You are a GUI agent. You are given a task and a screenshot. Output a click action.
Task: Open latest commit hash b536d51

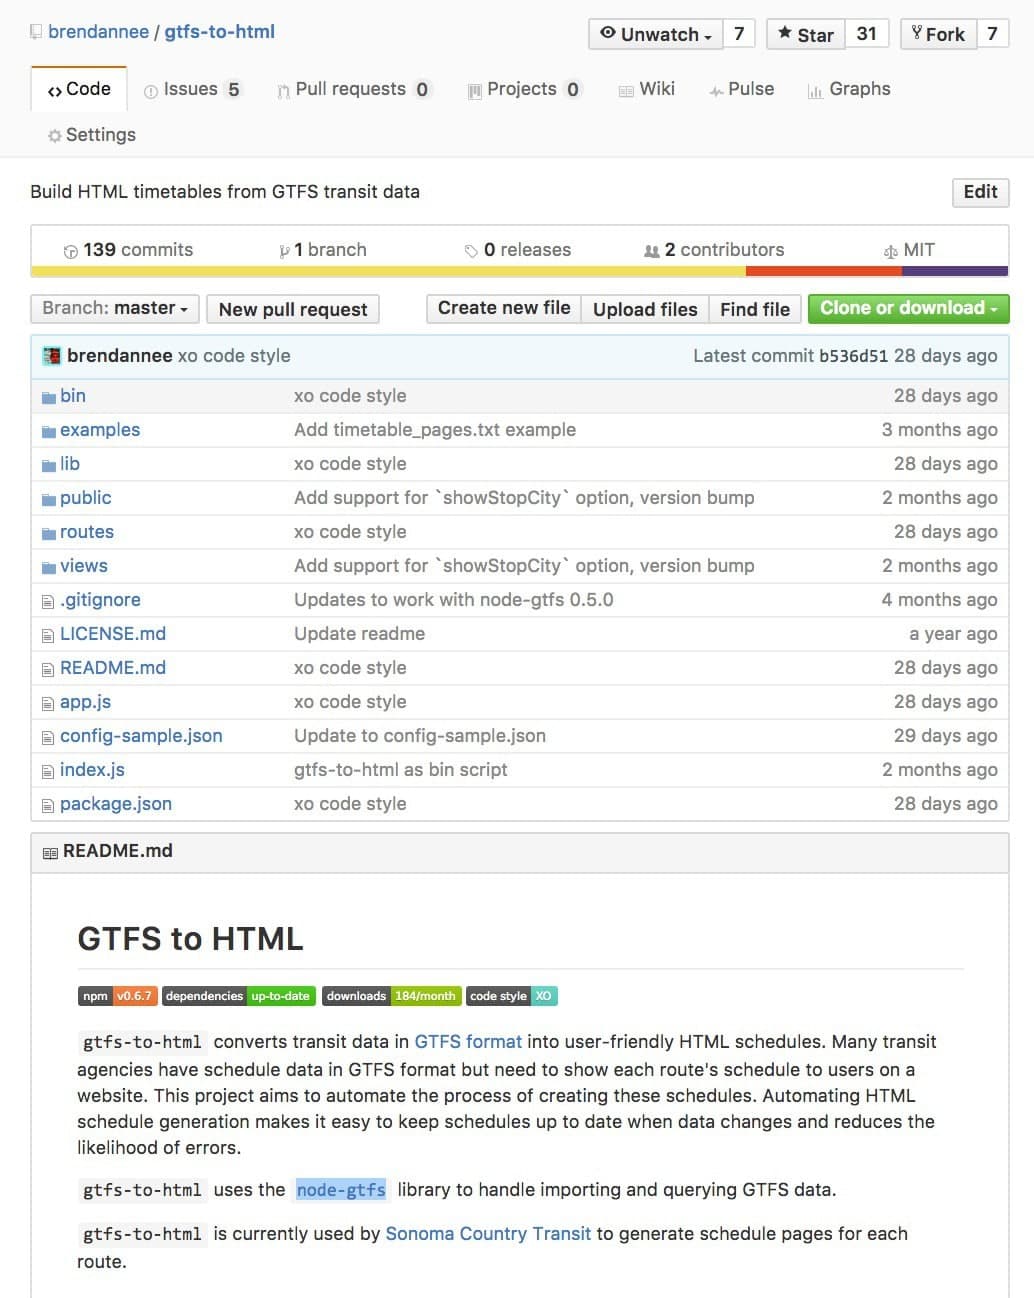853,356
